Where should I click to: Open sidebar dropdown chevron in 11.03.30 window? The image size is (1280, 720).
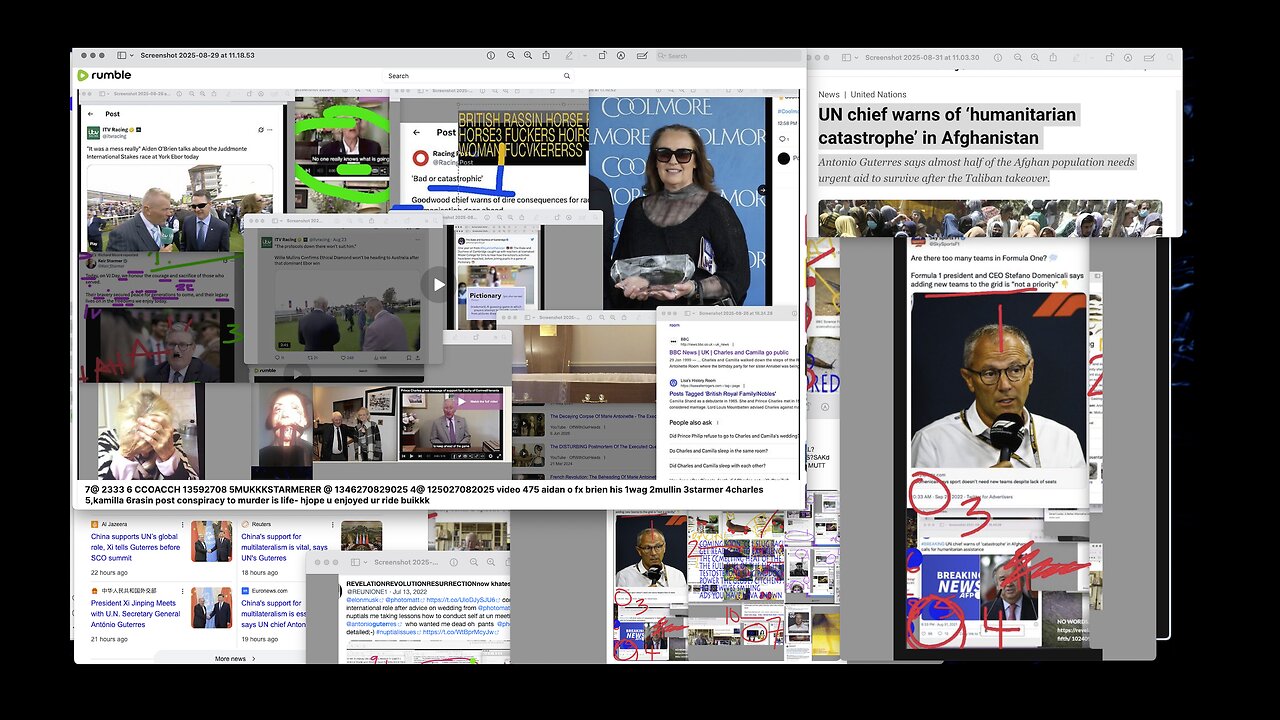[x=856, y=58]
